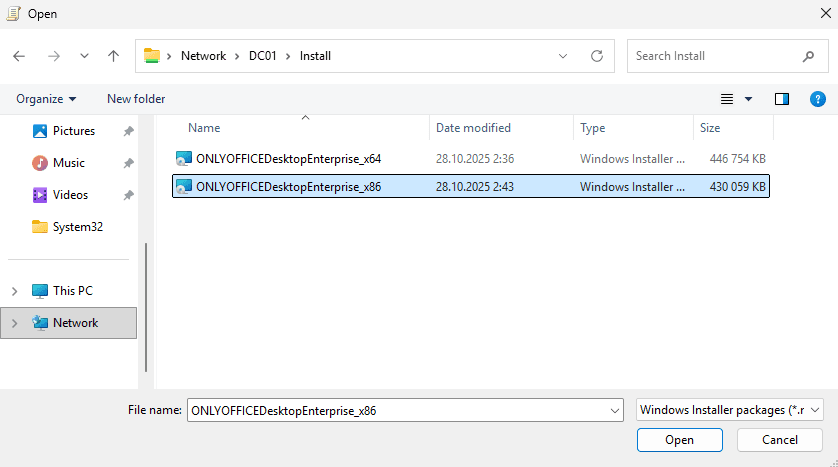Select Install in the address breadcrumb

pyautogui.click(x=315, y=56)
